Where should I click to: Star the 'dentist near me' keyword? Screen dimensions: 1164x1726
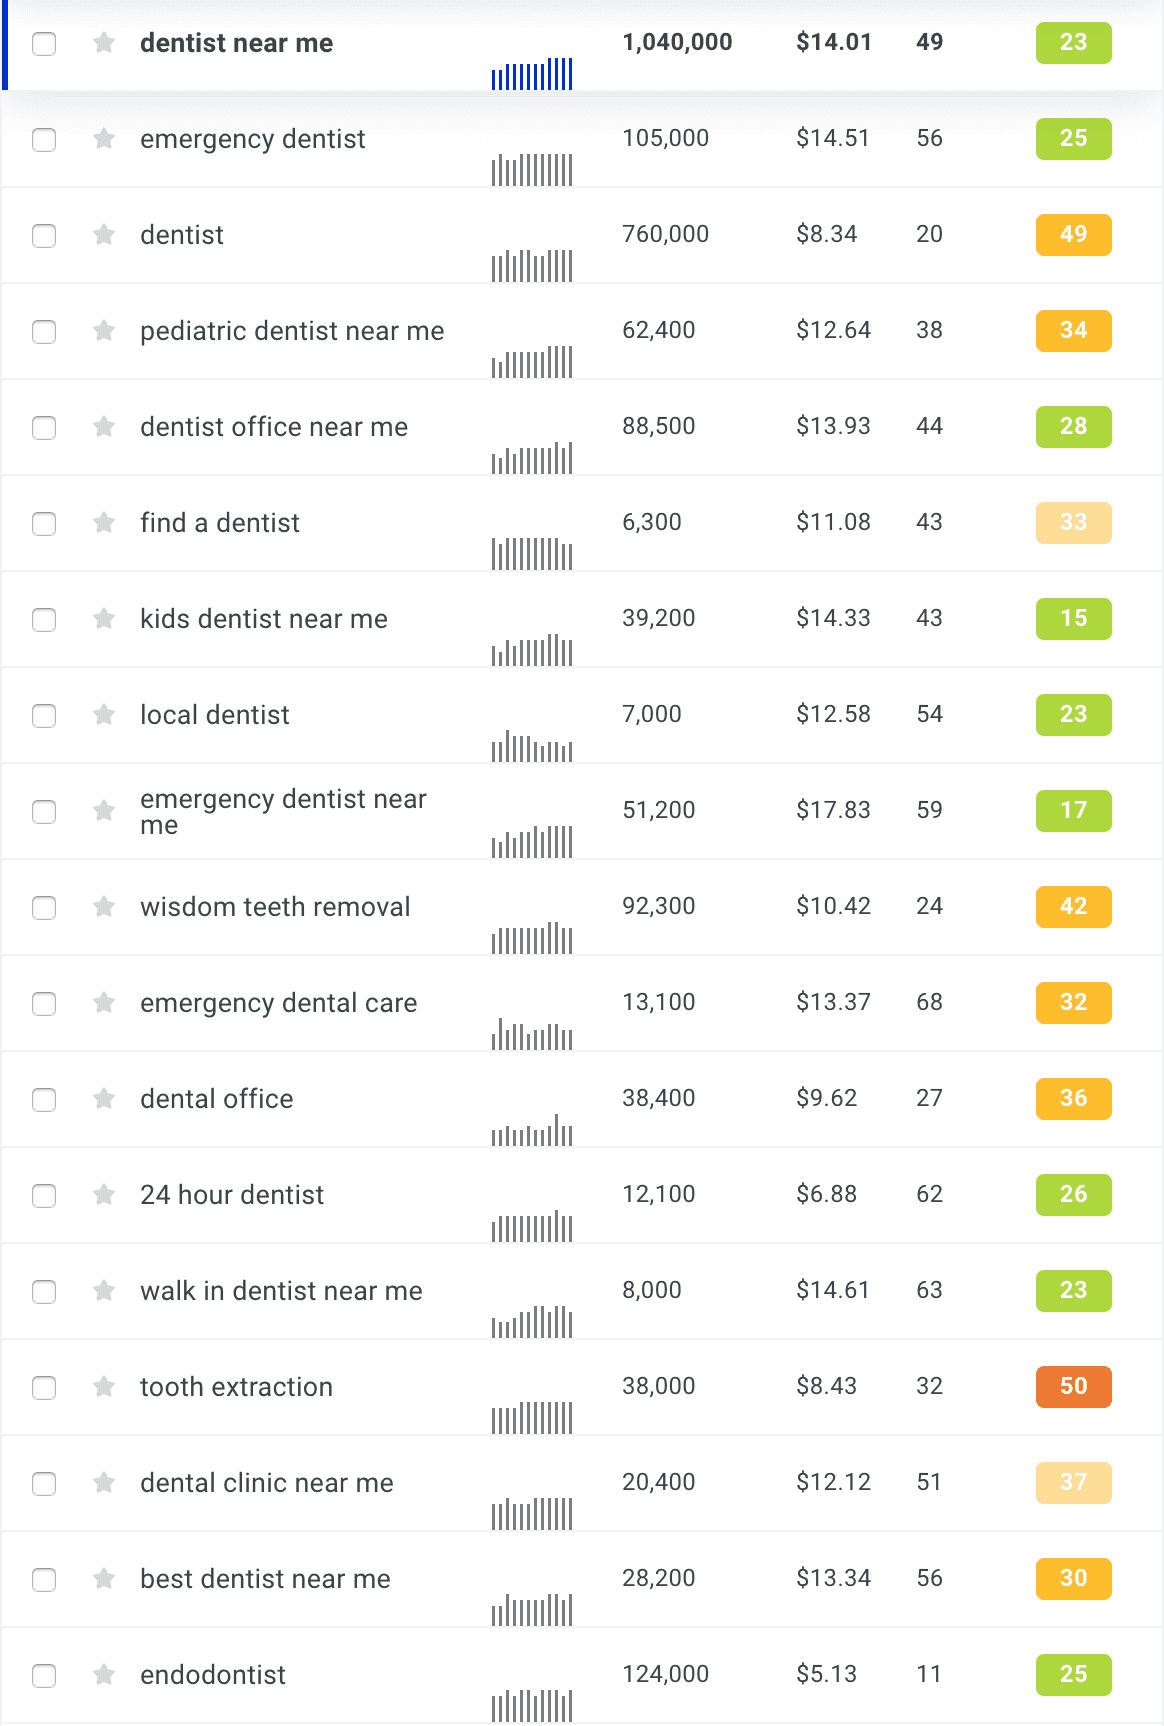pos(104,43)
